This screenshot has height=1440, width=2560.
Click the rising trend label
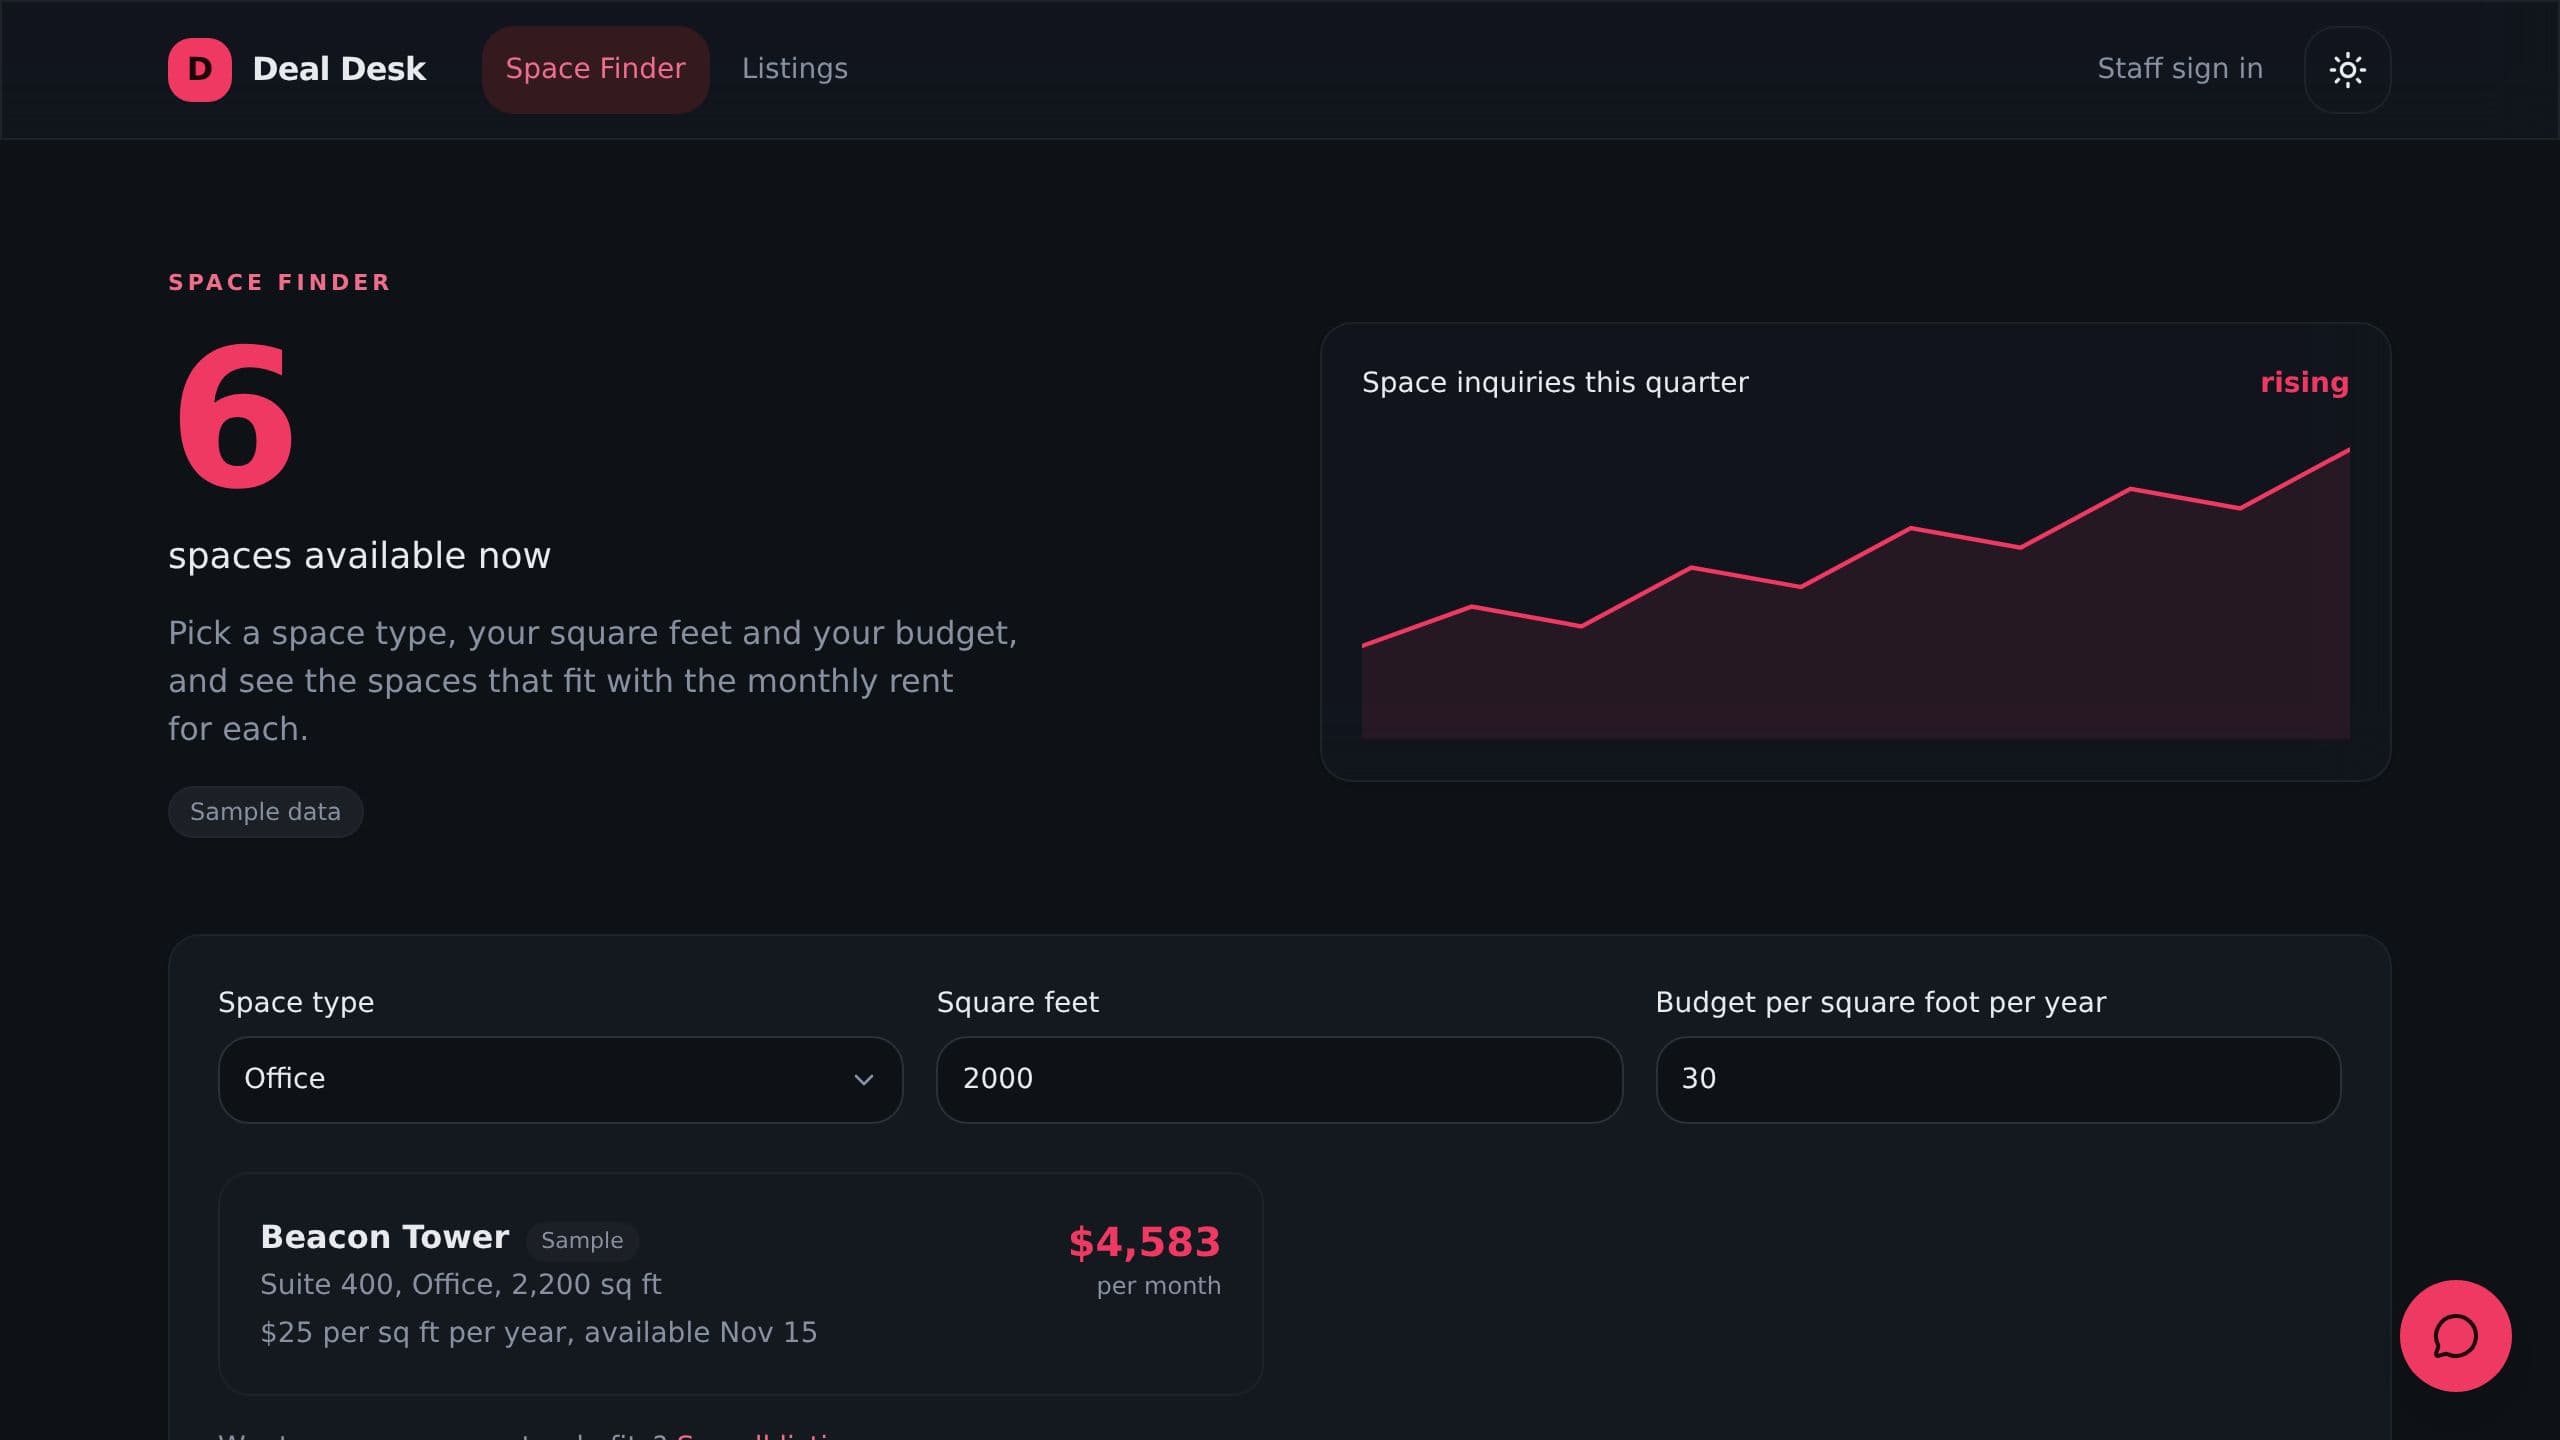click(2304, 382)
